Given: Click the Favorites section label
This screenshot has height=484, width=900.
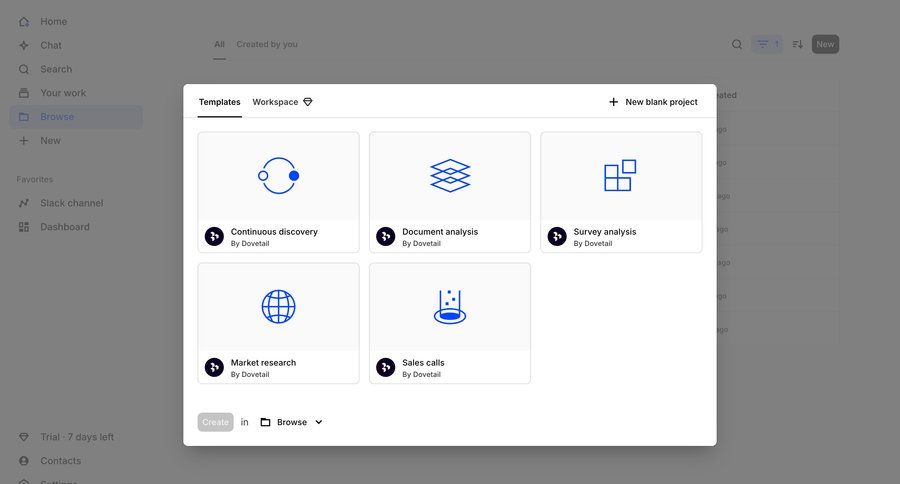Looking at the screenshot, I should pyautogui.click(x=34, y=180).
